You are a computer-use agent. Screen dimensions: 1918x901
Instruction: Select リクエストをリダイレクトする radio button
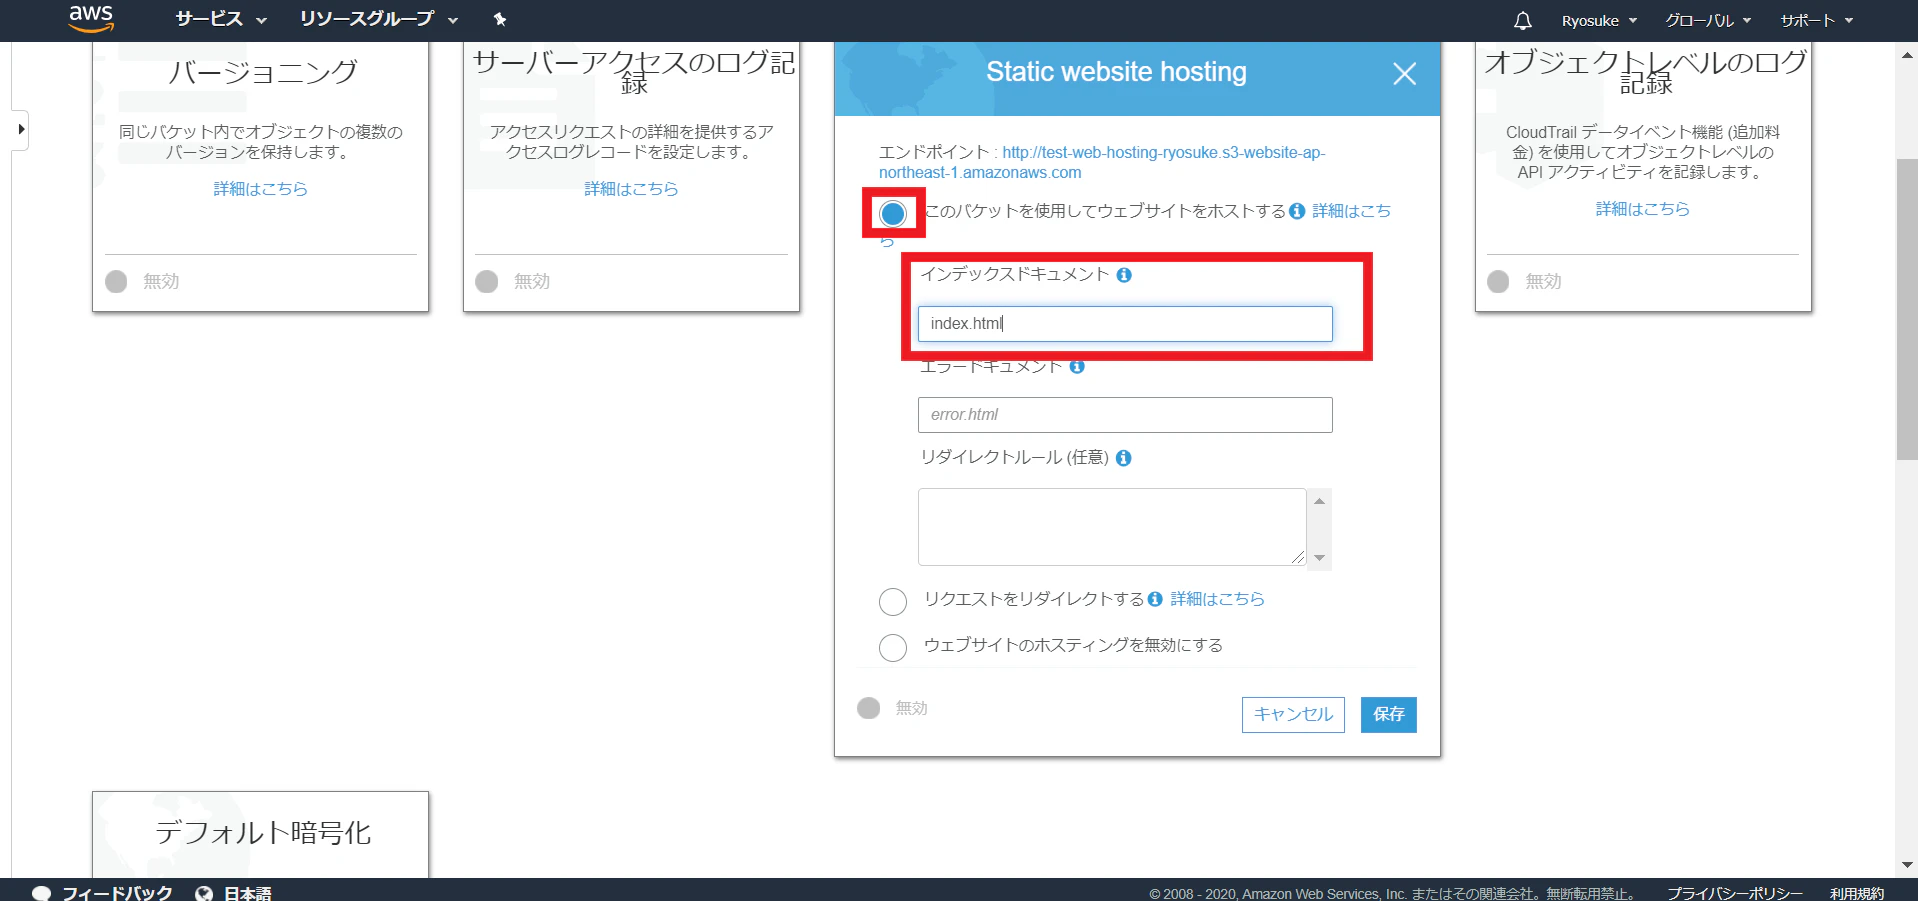[893, 602]
